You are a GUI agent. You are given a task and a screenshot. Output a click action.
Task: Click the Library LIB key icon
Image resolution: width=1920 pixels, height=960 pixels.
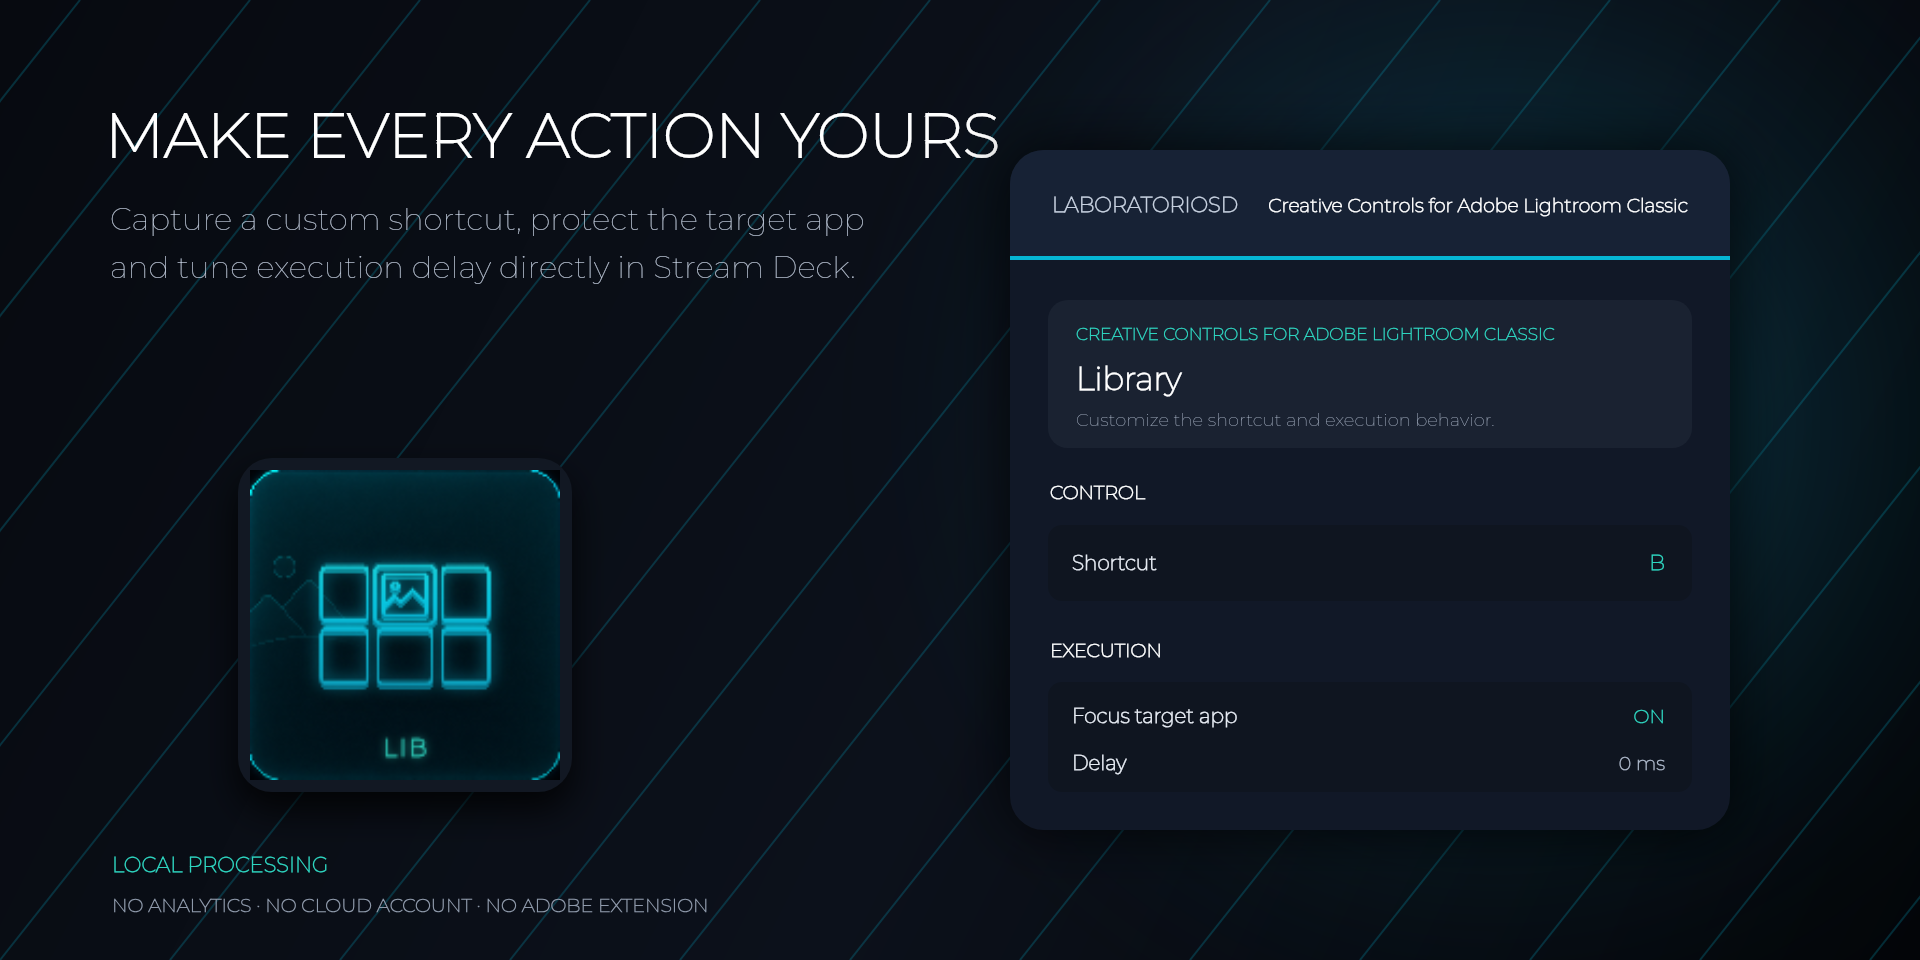click(x=405, y=625)
